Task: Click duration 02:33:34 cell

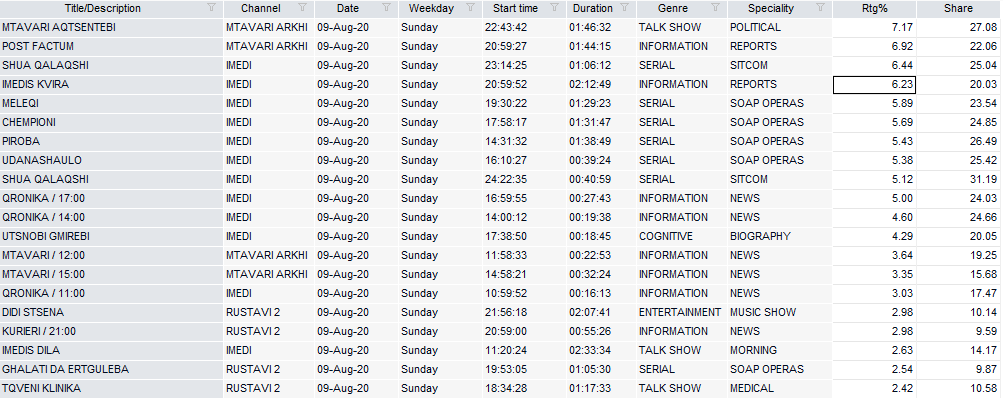Action: click(601, 350)
